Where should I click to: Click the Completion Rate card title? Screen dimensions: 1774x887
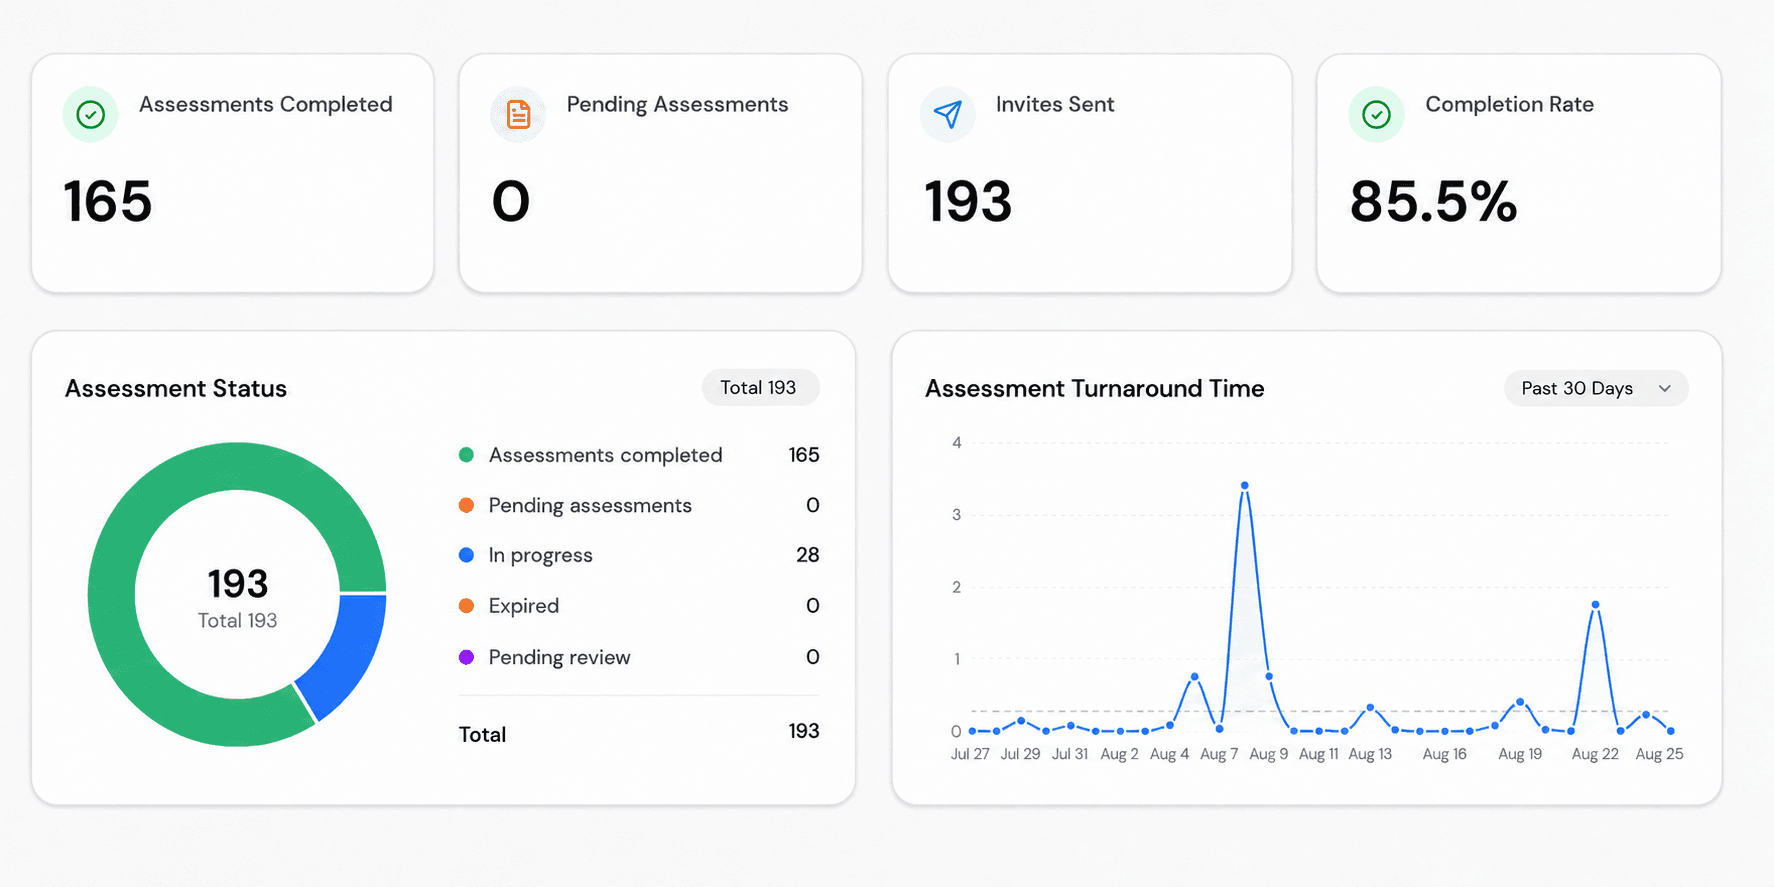click(1509, 105)
